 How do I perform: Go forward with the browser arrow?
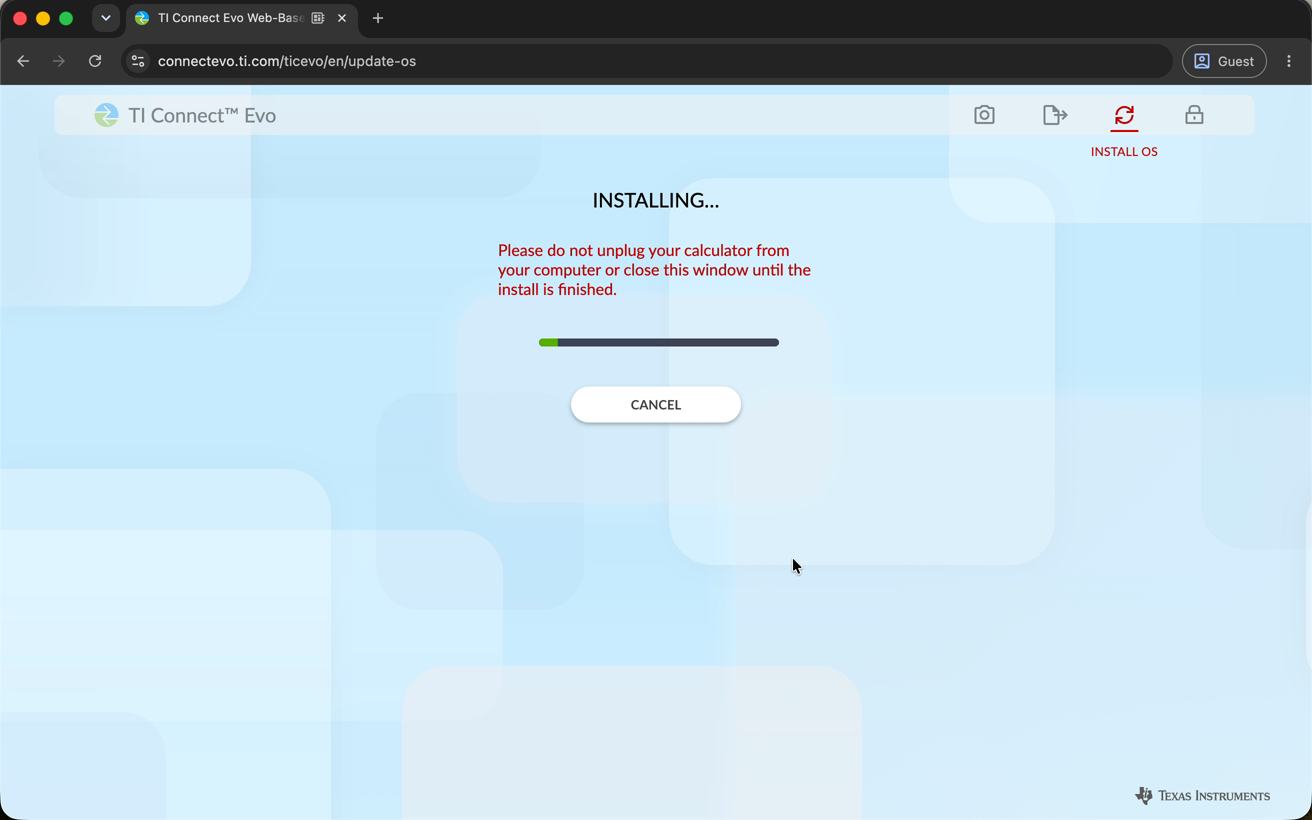[x=59, y=61]
